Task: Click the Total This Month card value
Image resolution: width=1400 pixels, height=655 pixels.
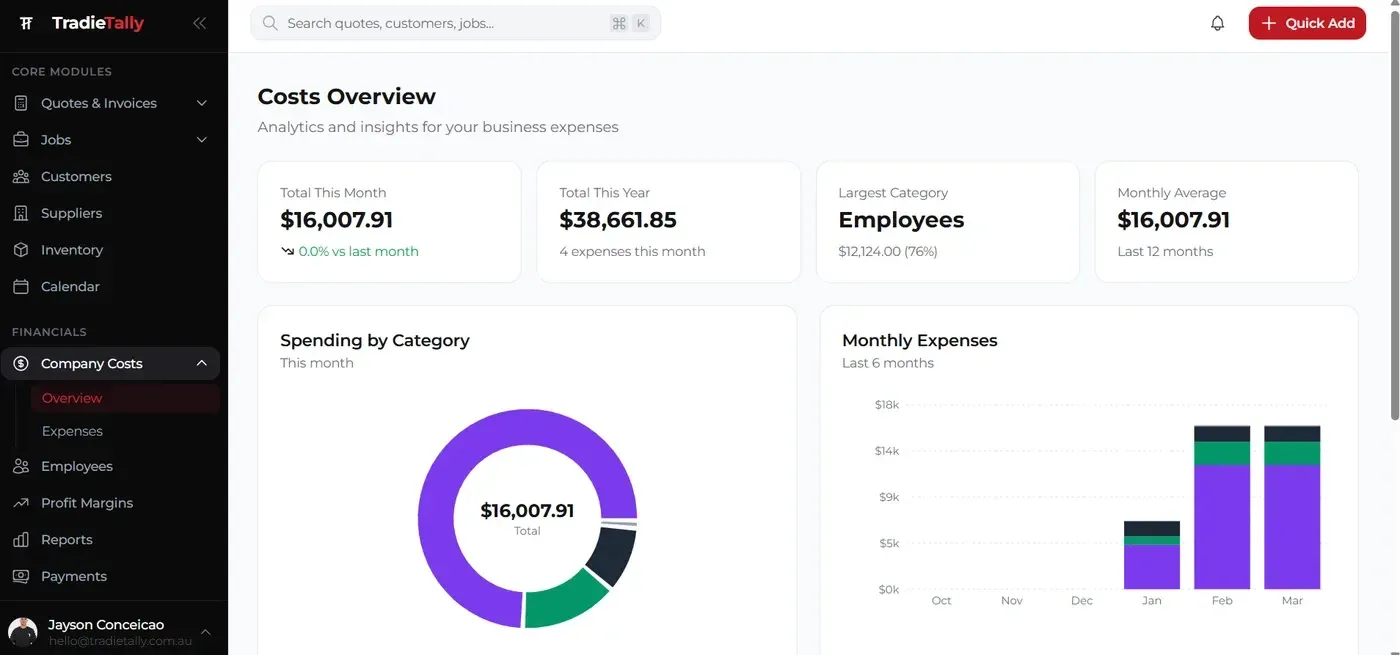Action: pos(336,220)
